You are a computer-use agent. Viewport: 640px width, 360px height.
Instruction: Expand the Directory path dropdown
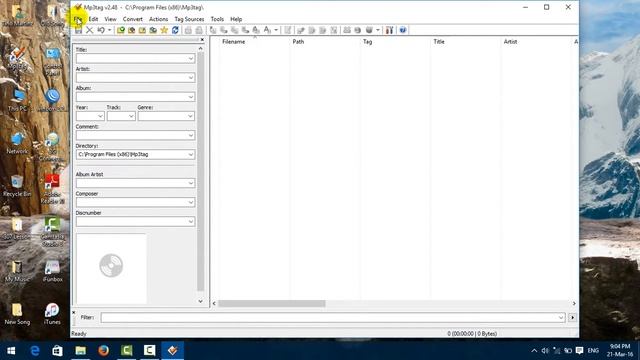point(191,155)
